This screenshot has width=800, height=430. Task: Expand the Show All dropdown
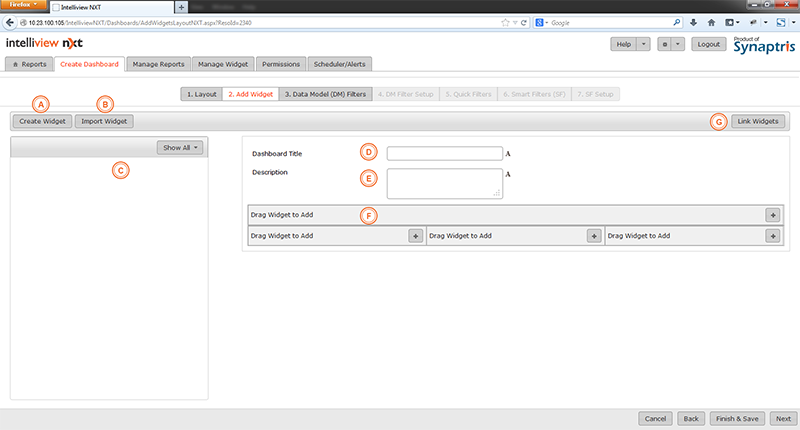(180, 147)
